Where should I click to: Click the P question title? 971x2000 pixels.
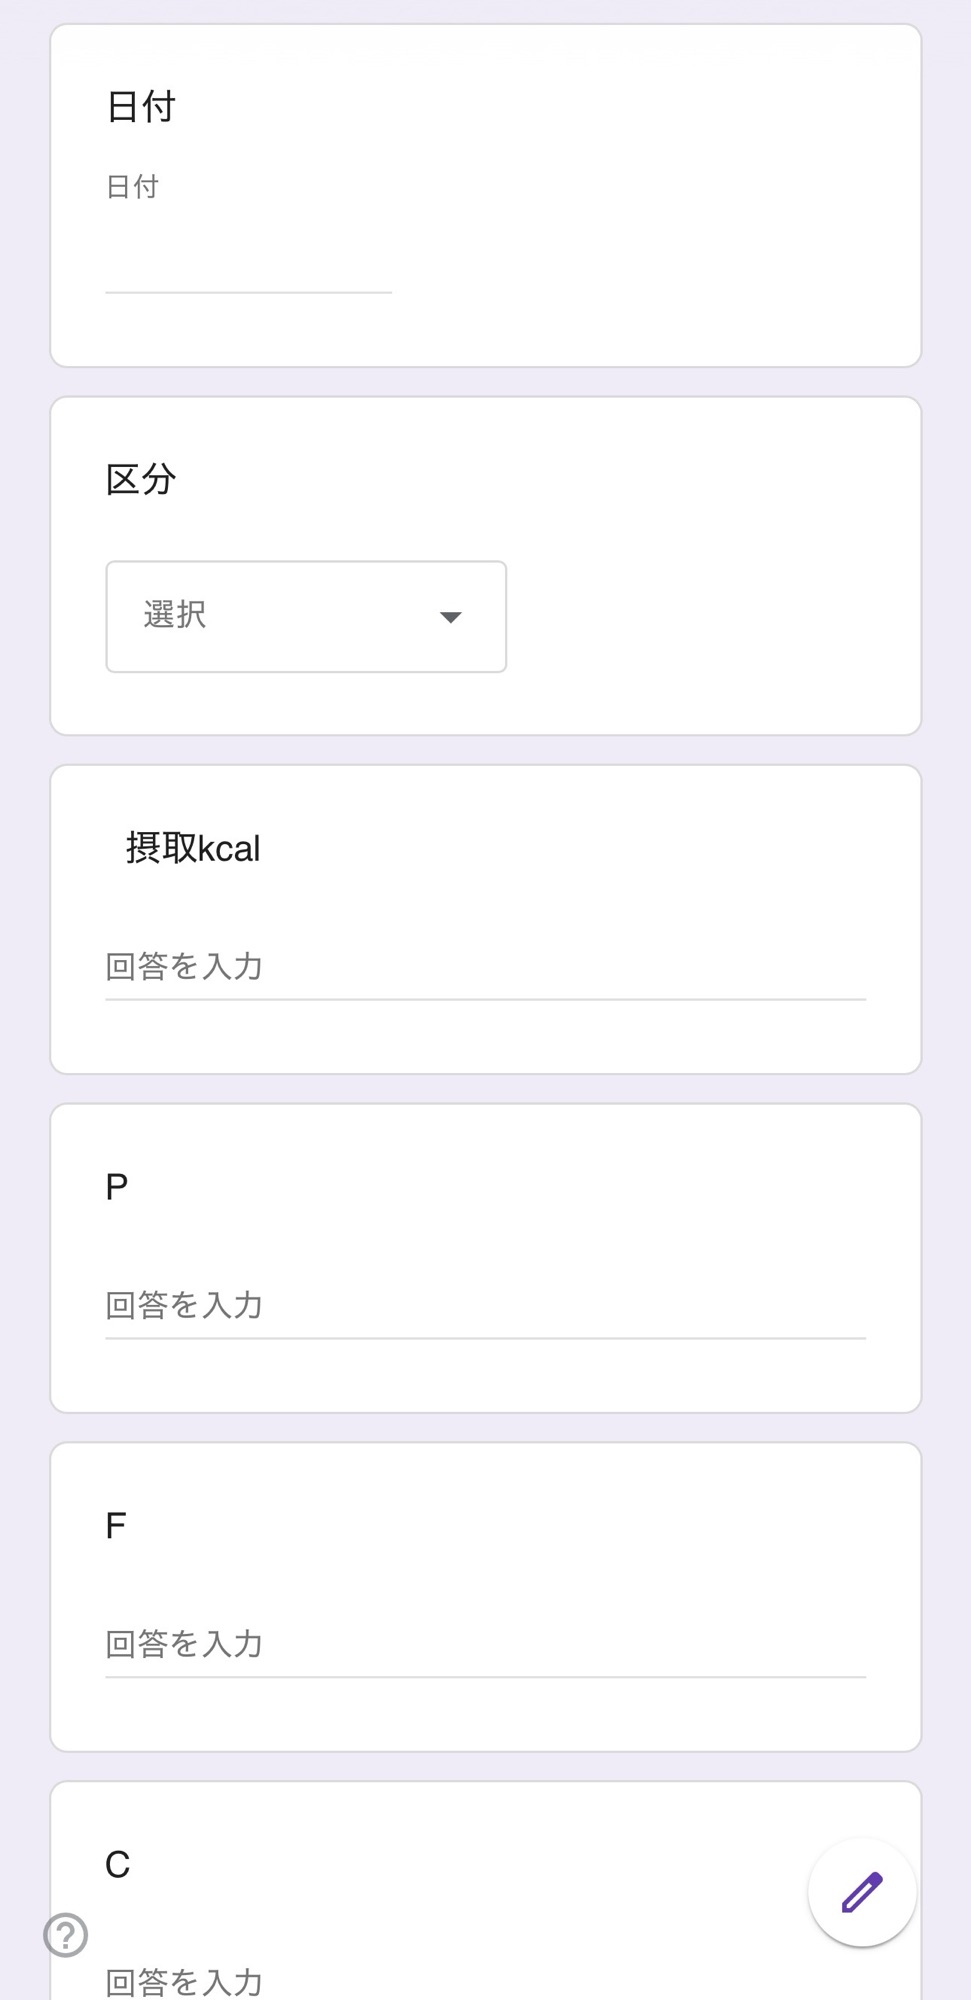117,1187
